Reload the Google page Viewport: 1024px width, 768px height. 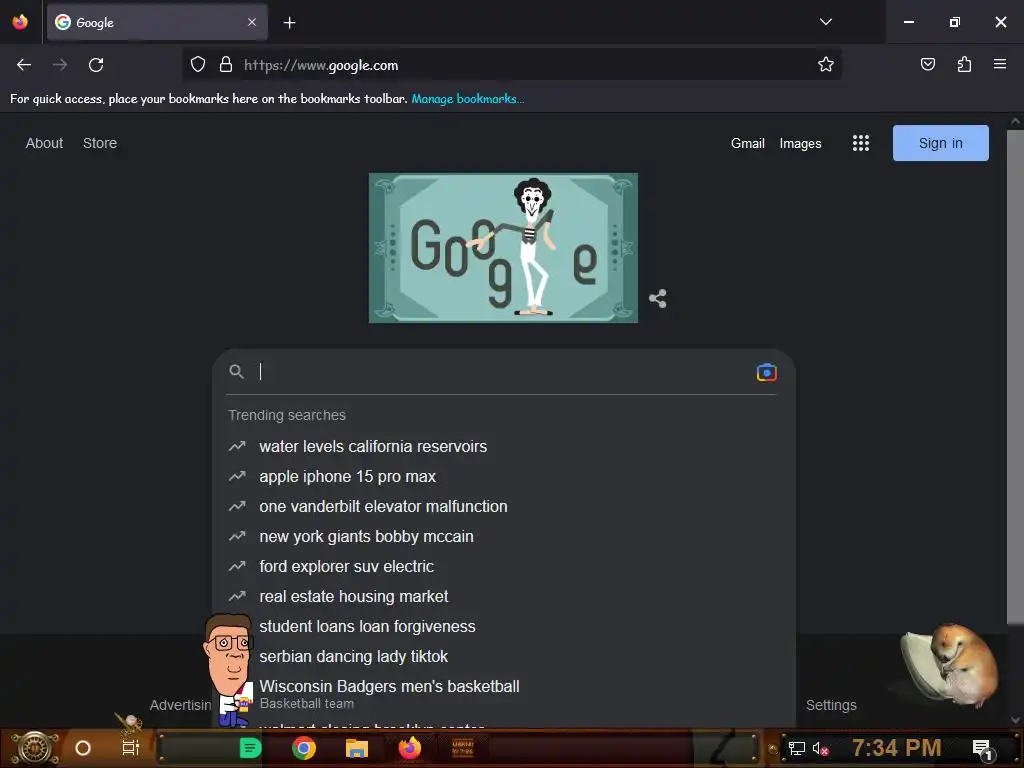tap(96, 65)
